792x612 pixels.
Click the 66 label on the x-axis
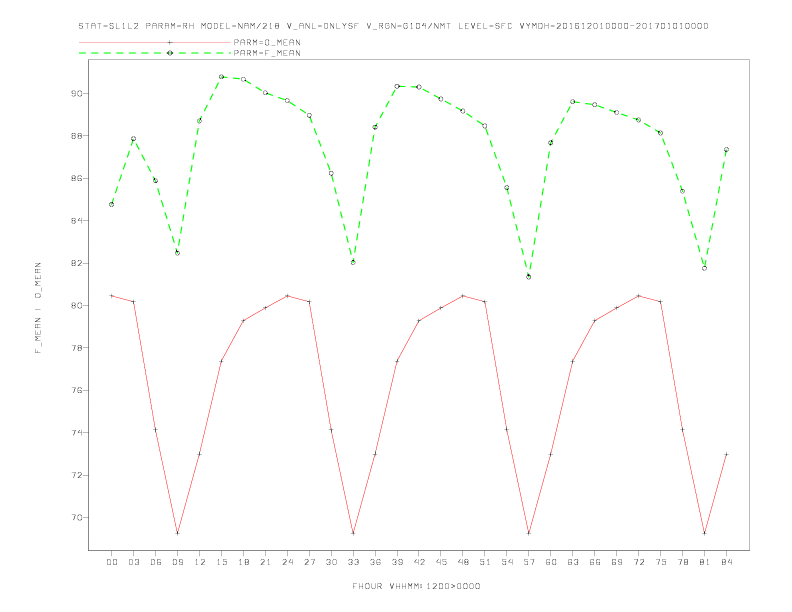point(595,562)
